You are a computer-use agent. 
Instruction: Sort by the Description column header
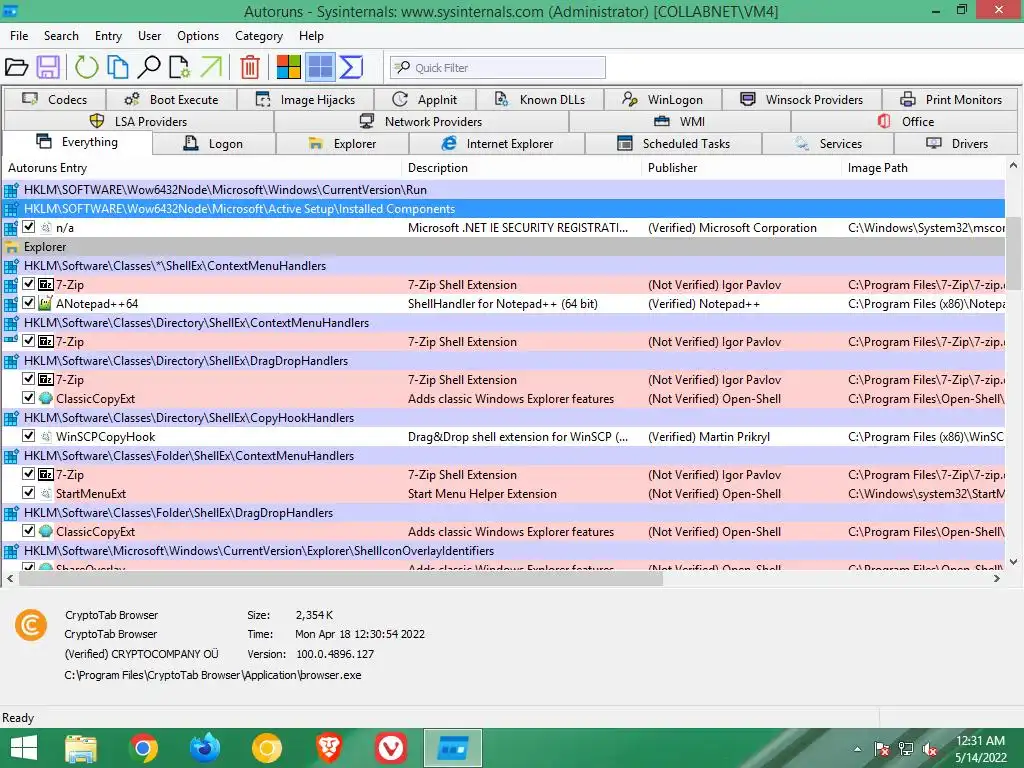point(522,168)
